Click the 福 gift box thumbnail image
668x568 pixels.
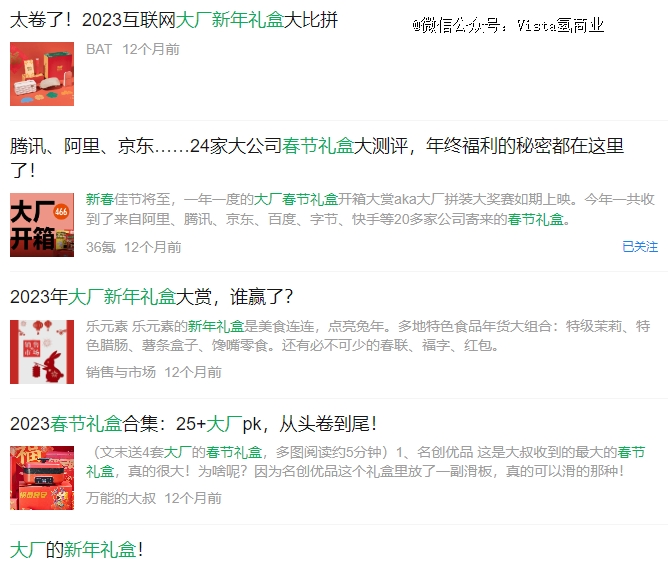(42, 478)
